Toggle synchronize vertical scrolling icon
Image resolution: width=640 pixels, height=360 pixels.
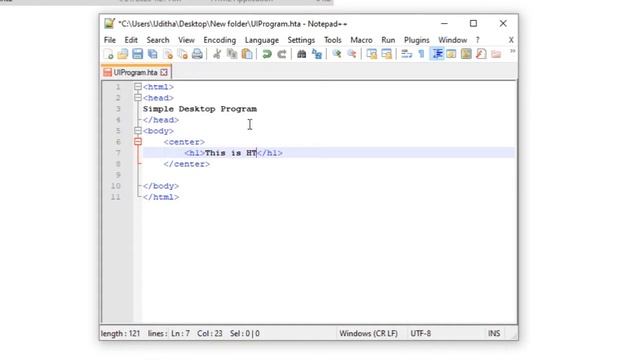pyautogui.click(x=371, y=54)
